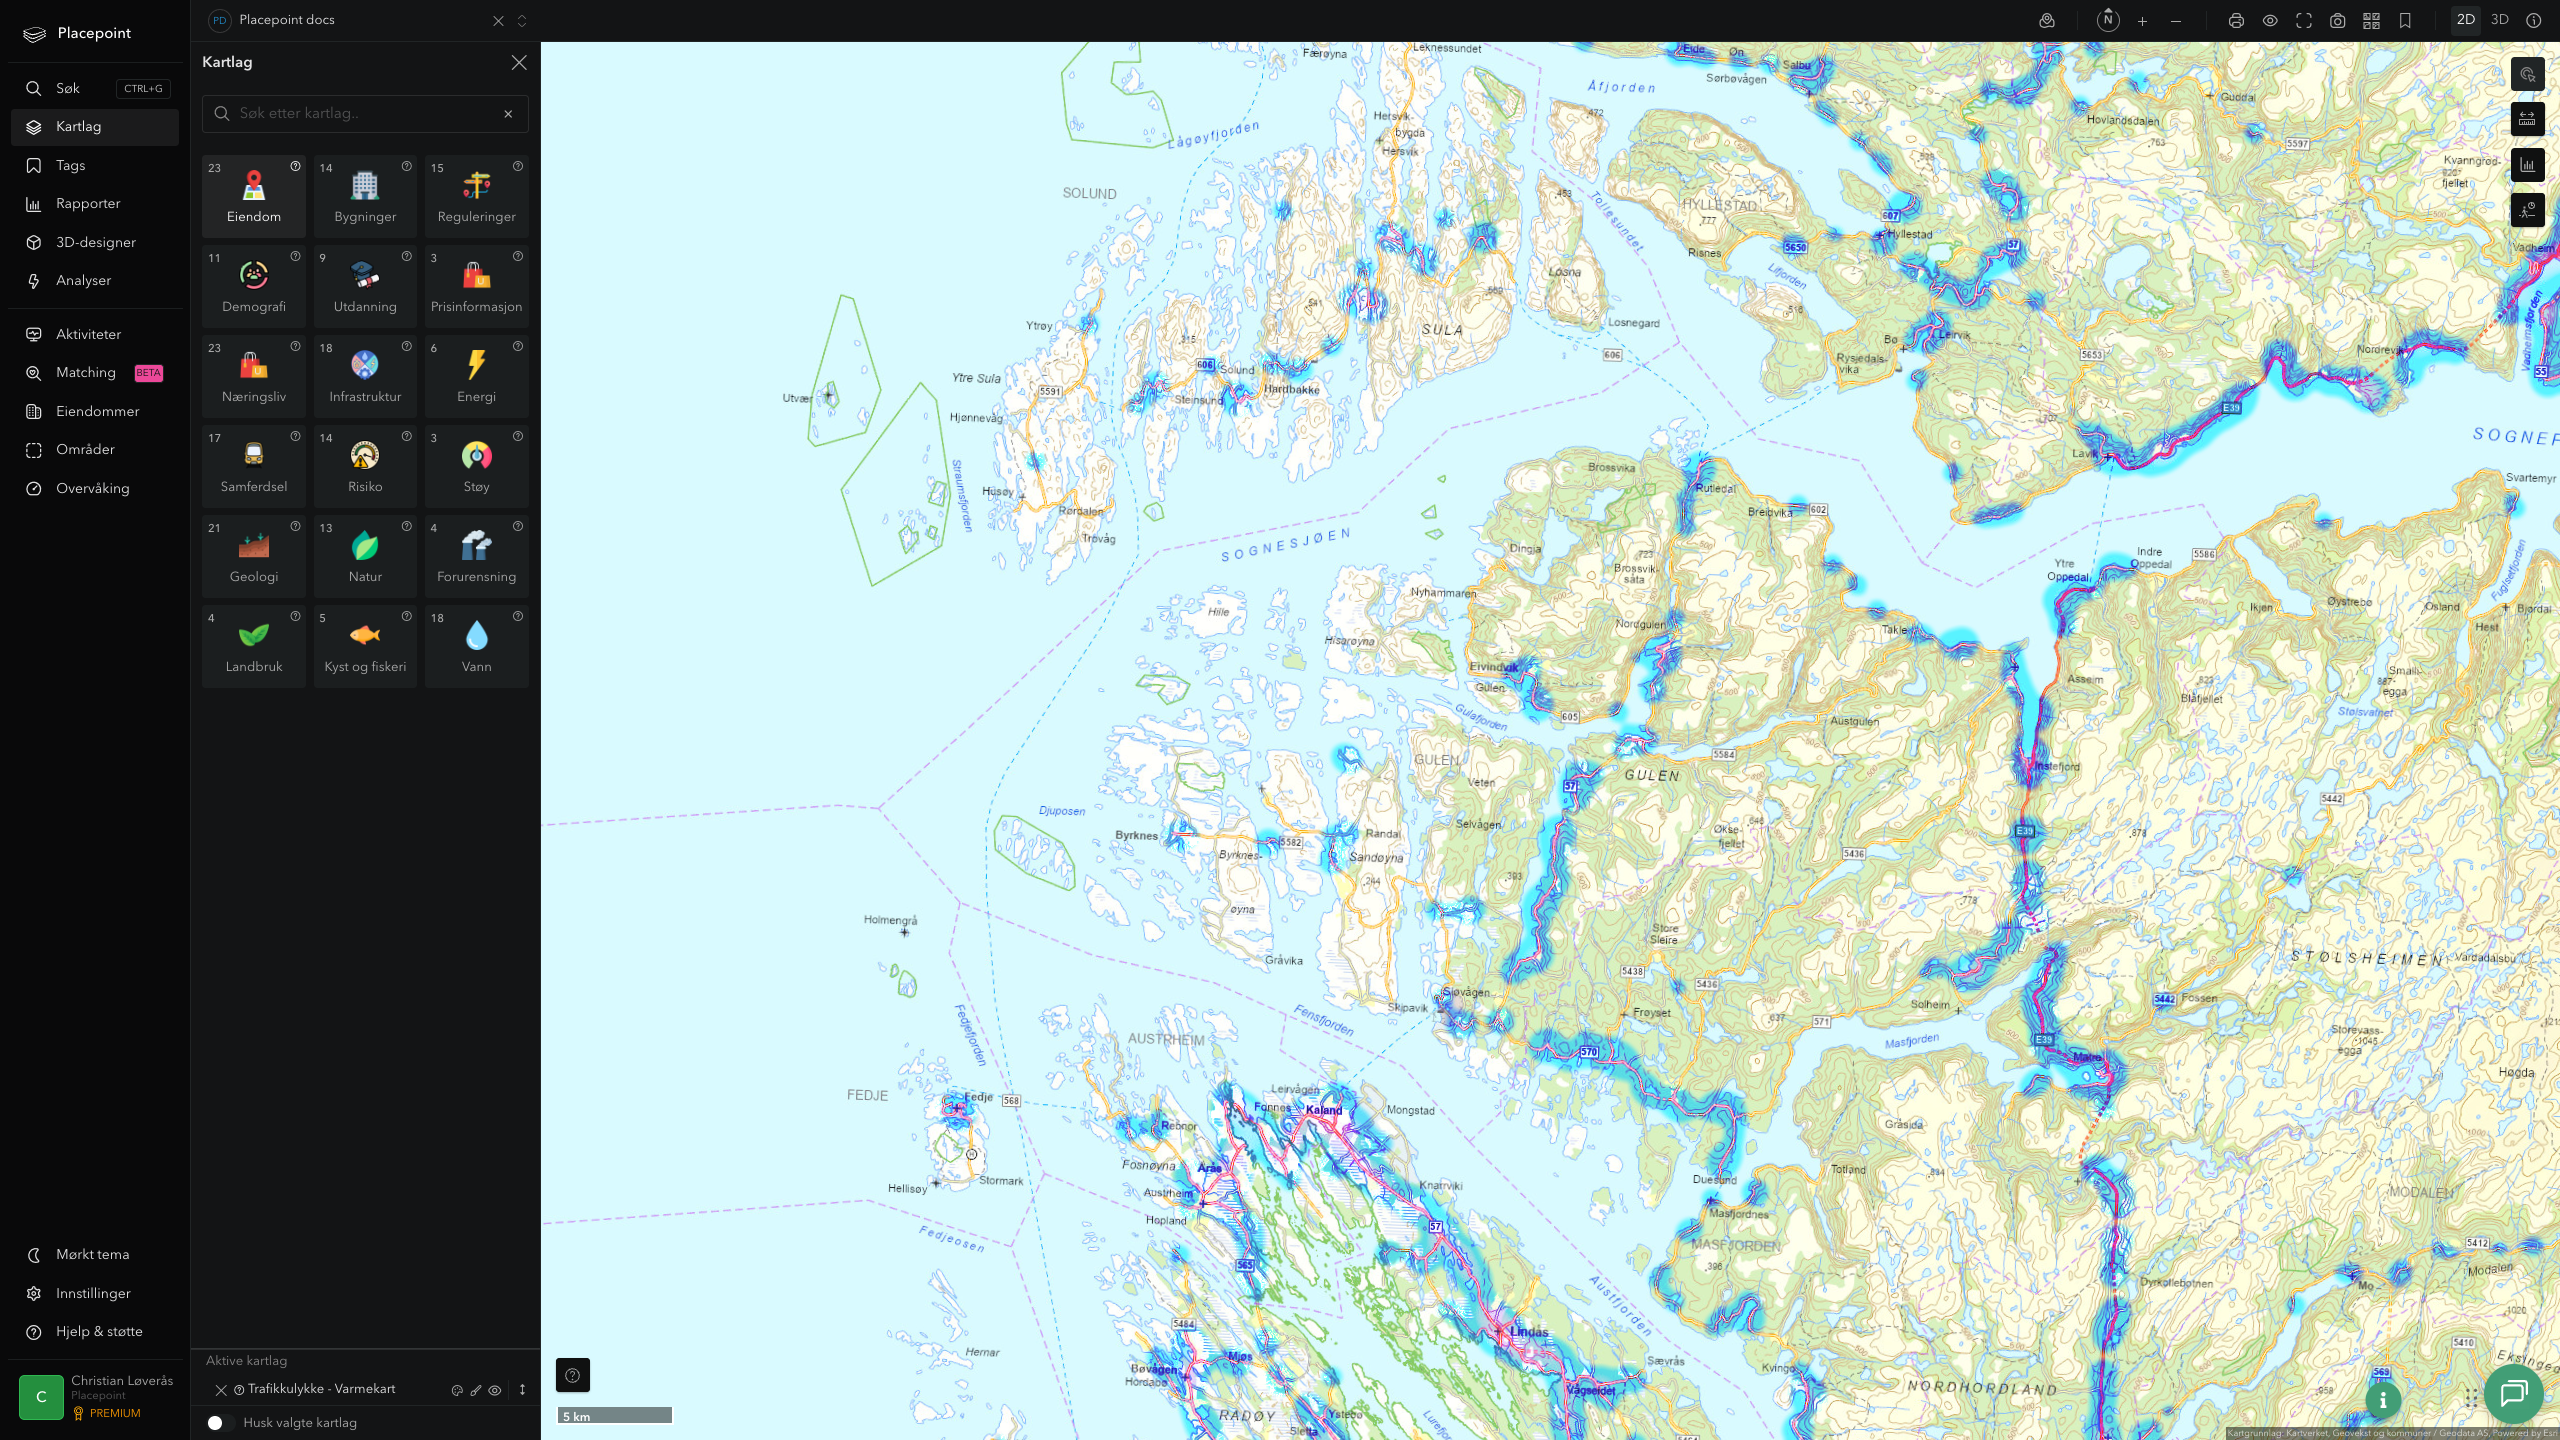Click the camera screenshot icon
2560x1440 pixels.
[x=2337, y=20]
